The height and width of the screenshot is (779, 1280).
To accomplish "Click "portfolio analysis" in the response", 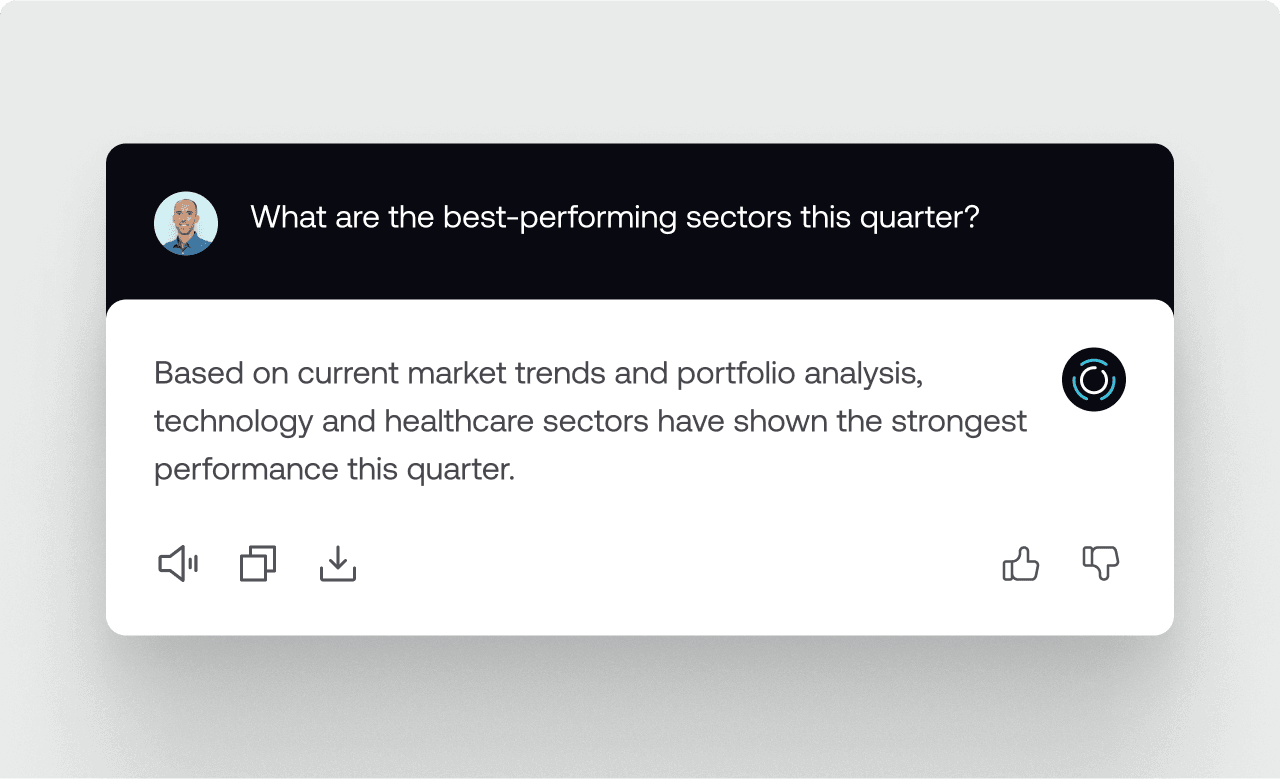I will click(x=798, y=374).
